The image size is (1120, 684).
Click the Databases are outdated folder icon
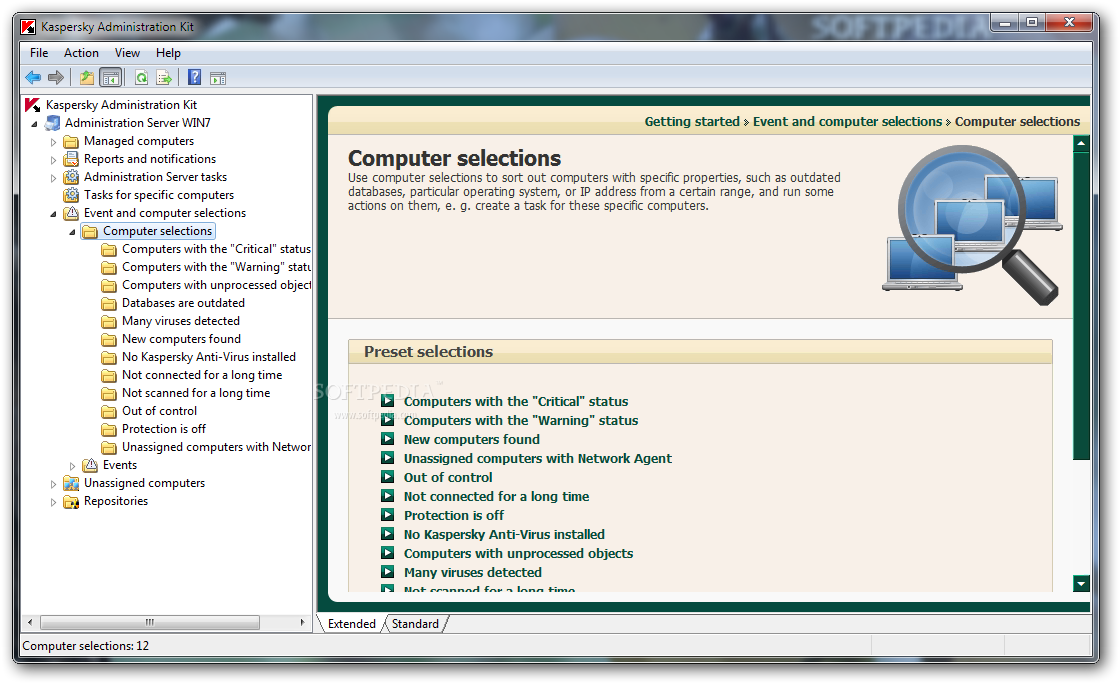(x=109, y=303)
